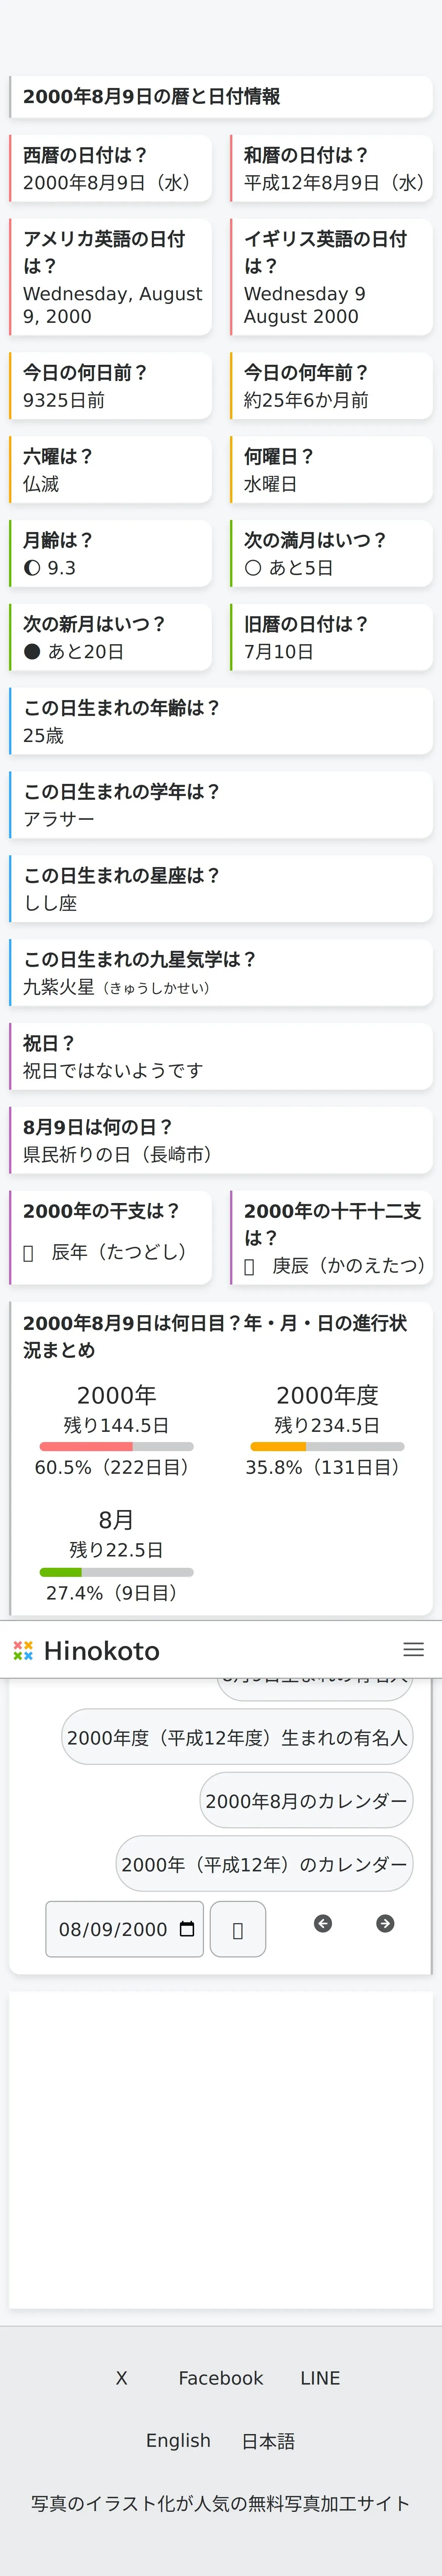The width and height of the screenshot is (442, 2576).
Task: Share on Facebook
Action: (x=221, y=2378)
